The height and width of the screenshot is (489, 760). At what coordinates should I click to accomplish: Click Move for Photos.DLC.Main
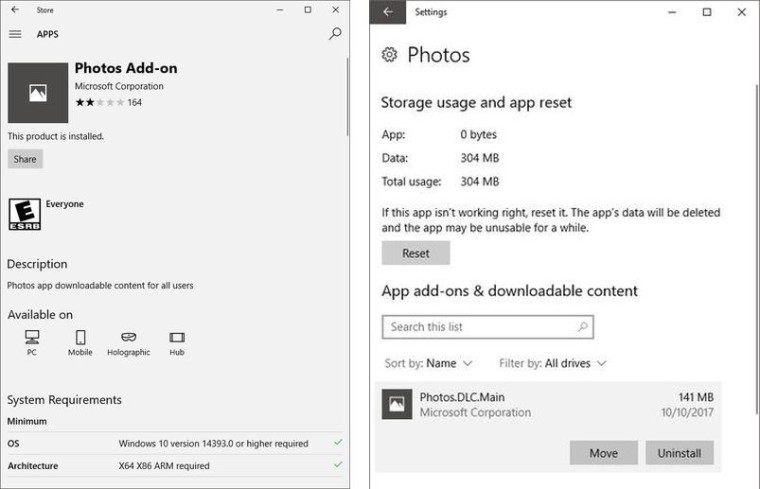coord(603,453)
